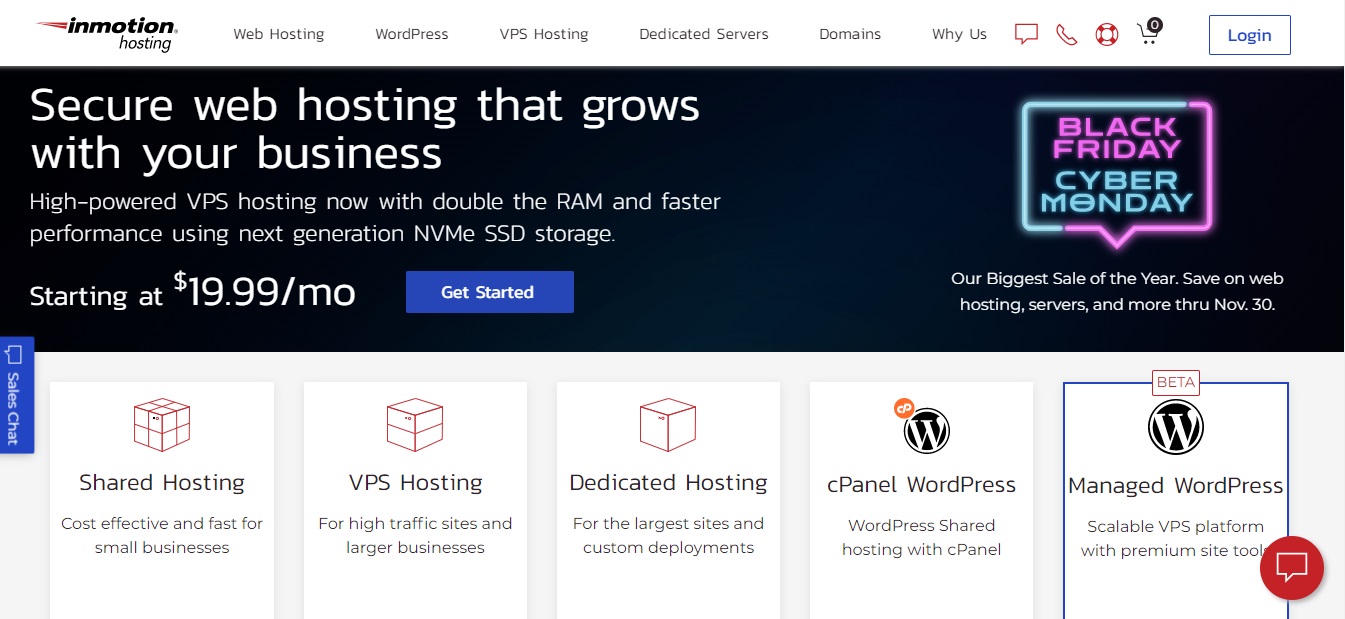Open the support lifebuoy icon
1345x619 pixels.
[1106, 35]
